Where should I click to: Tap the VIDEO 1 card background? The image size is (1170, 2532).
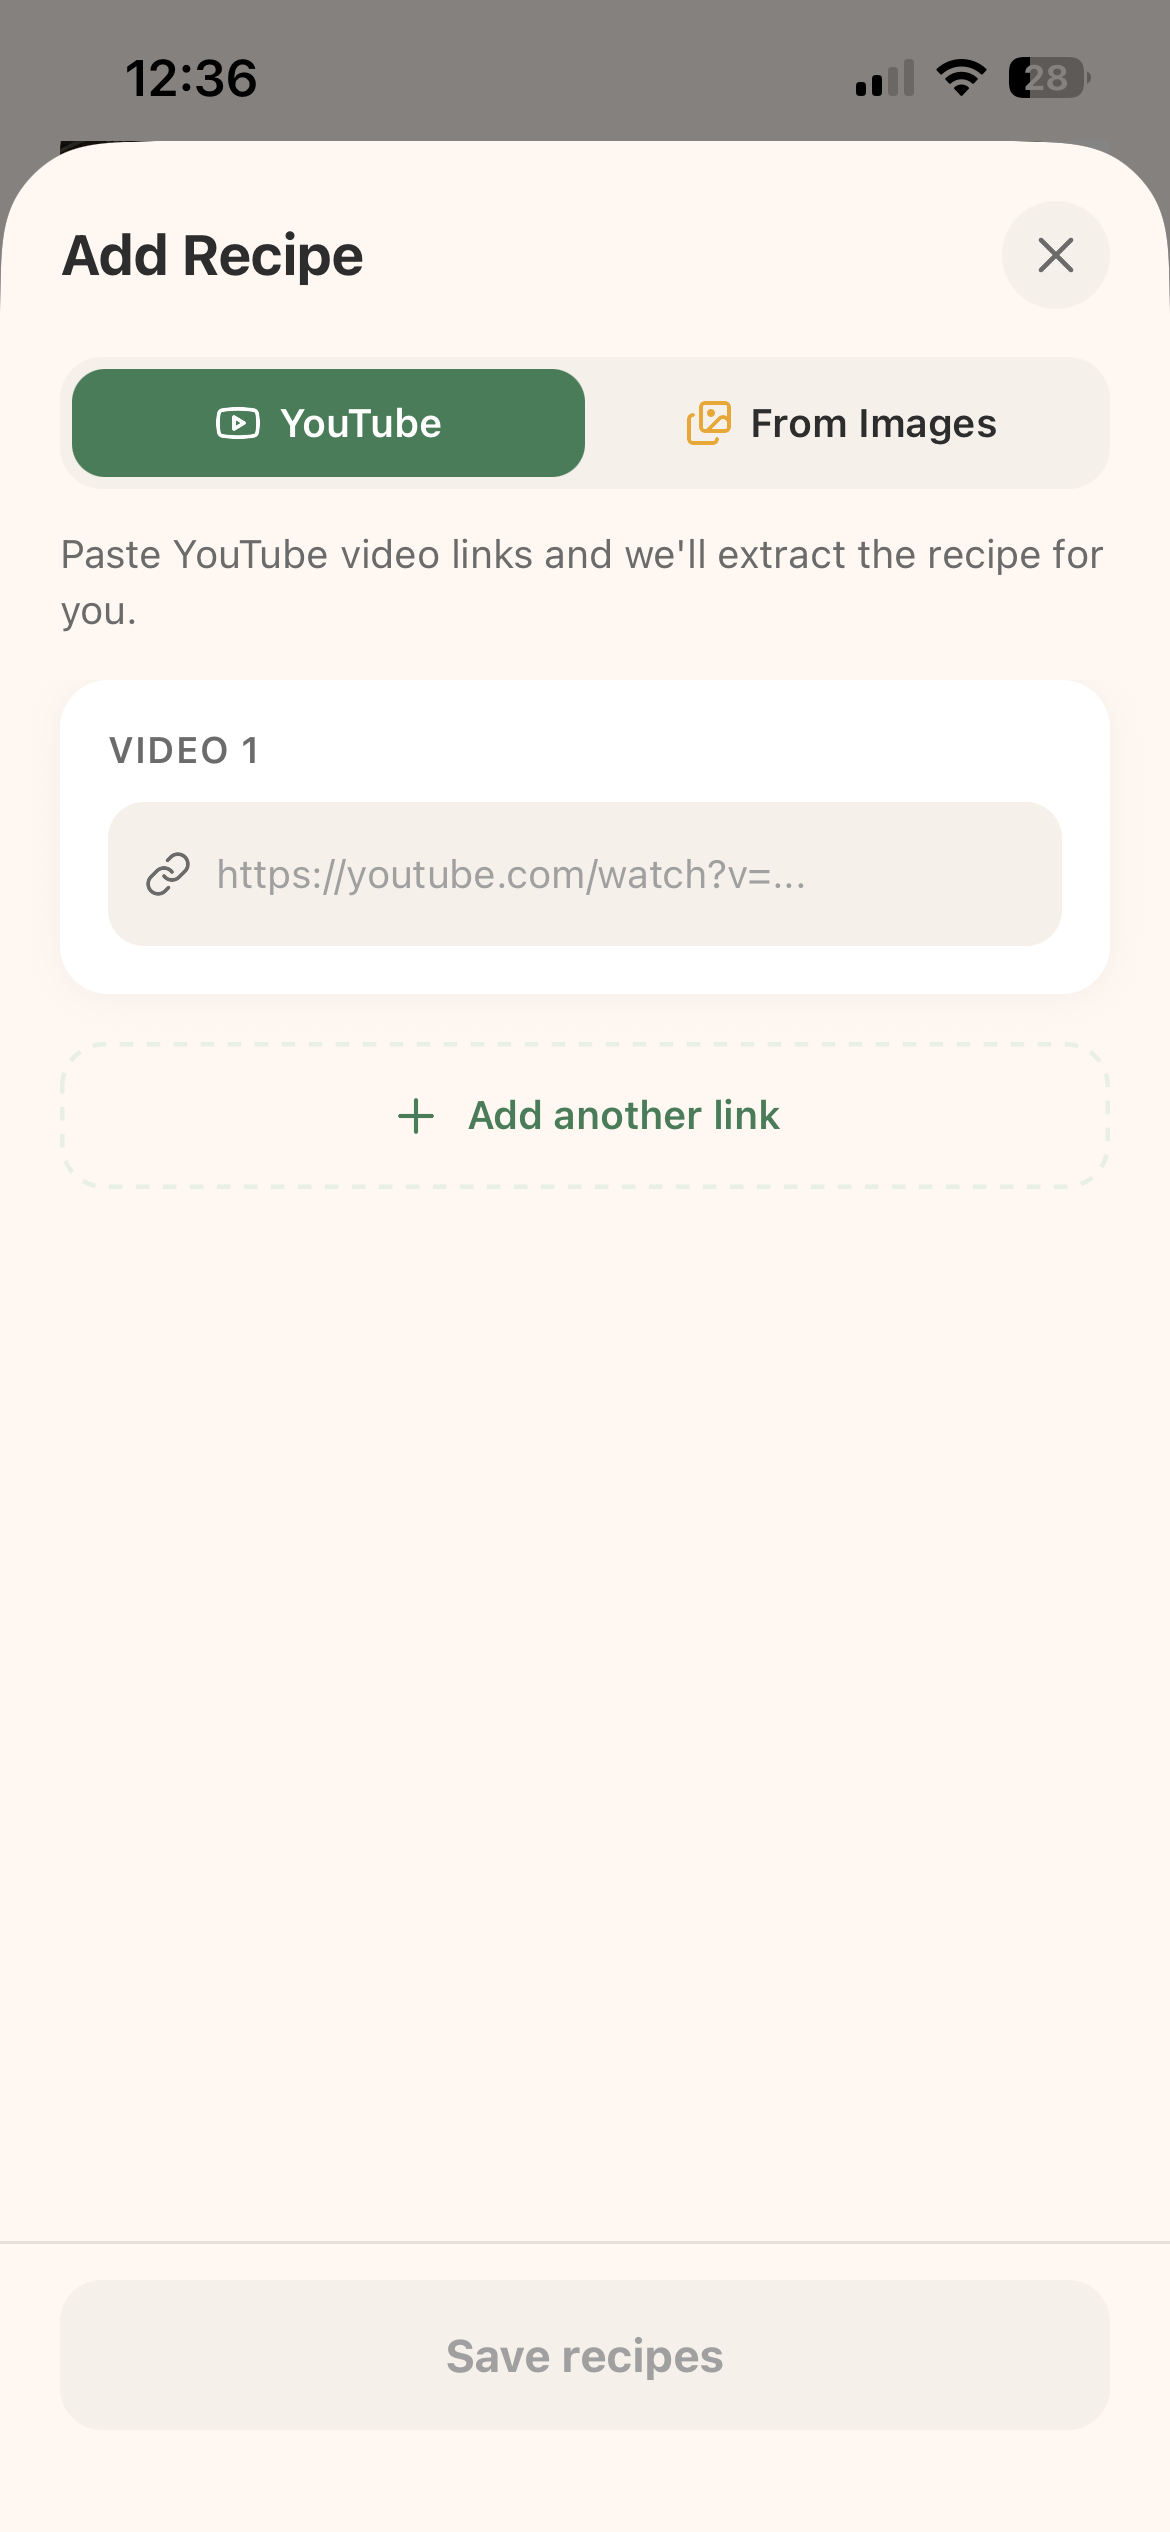tap(585, 970)
